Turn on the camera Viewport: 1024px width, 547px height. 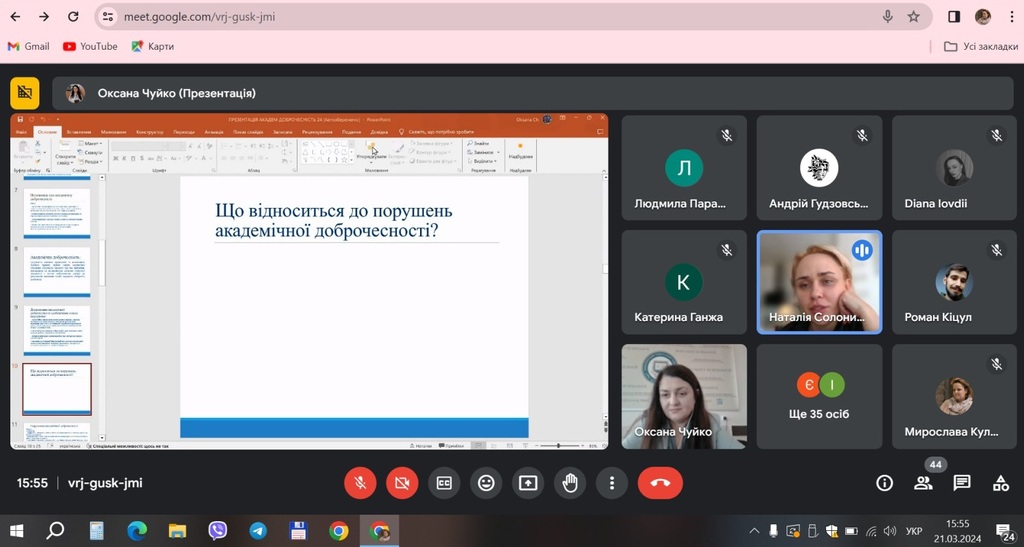pos(402,483)
